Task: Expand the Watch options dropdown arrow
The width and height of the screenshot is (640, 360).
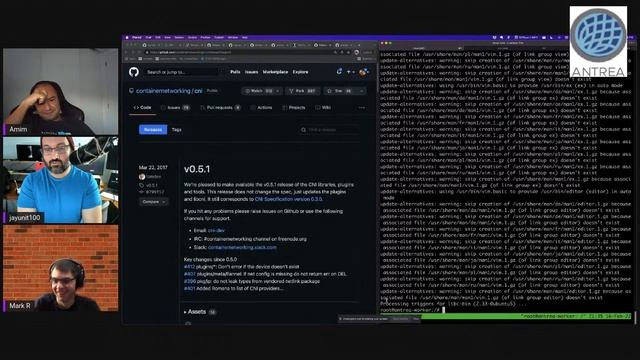Action: tap(278, 91)
